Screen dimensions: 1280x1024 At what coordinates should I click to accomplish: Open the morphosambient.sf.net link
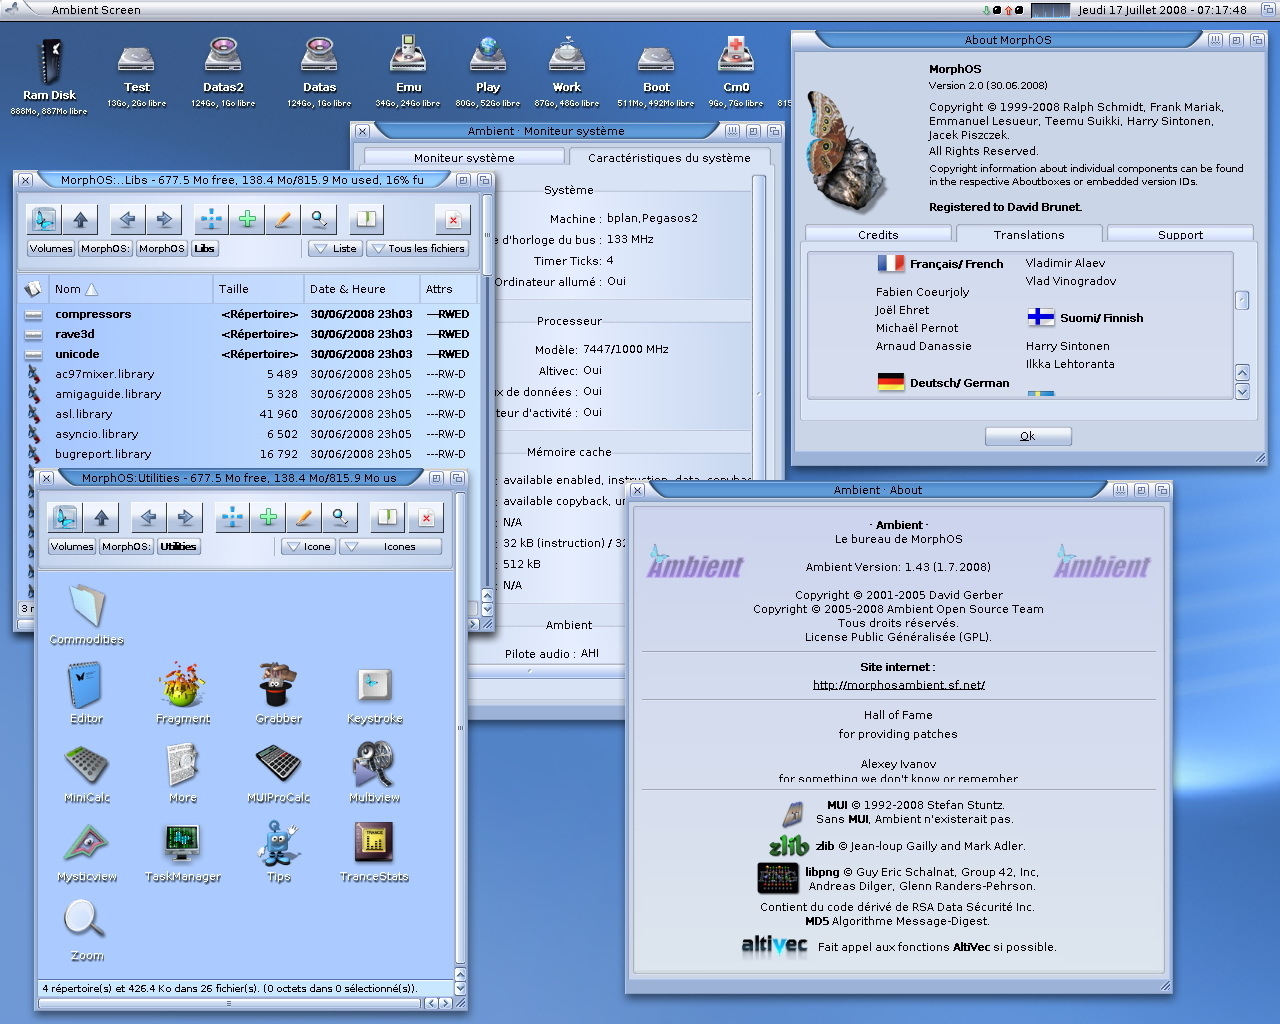coord(898,685)
